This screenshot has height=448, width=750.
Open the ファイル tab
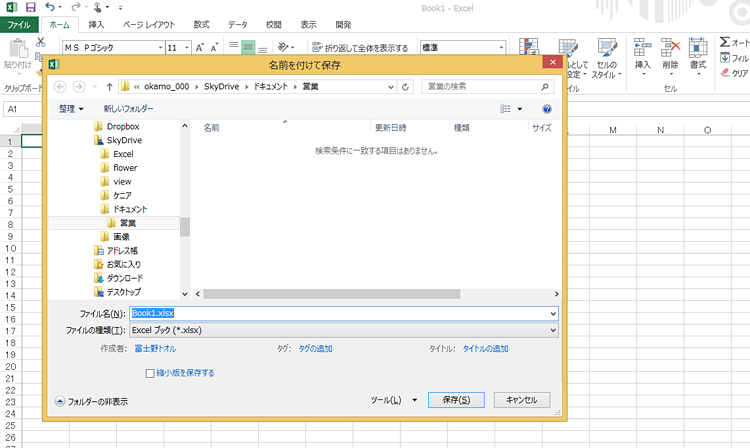[x=19, y=24]
